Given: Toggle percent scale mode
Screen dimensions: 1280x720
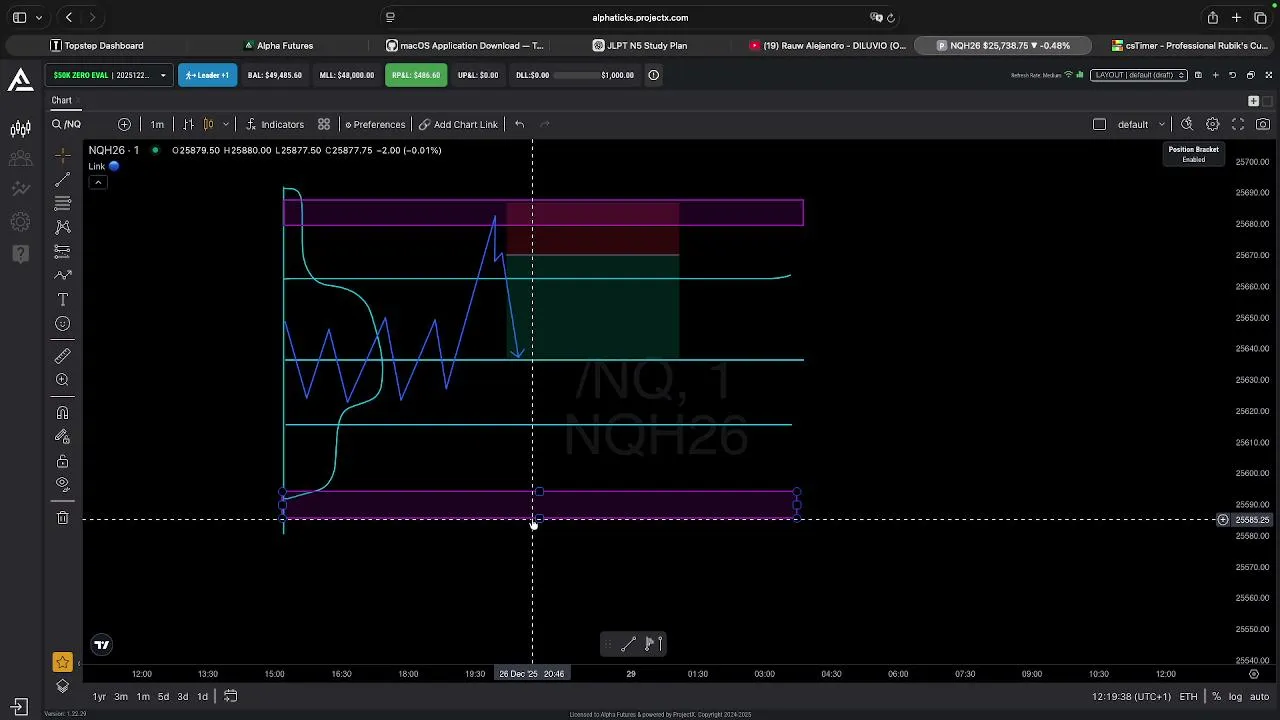Looking at the screenshot, I should 1217,697.
